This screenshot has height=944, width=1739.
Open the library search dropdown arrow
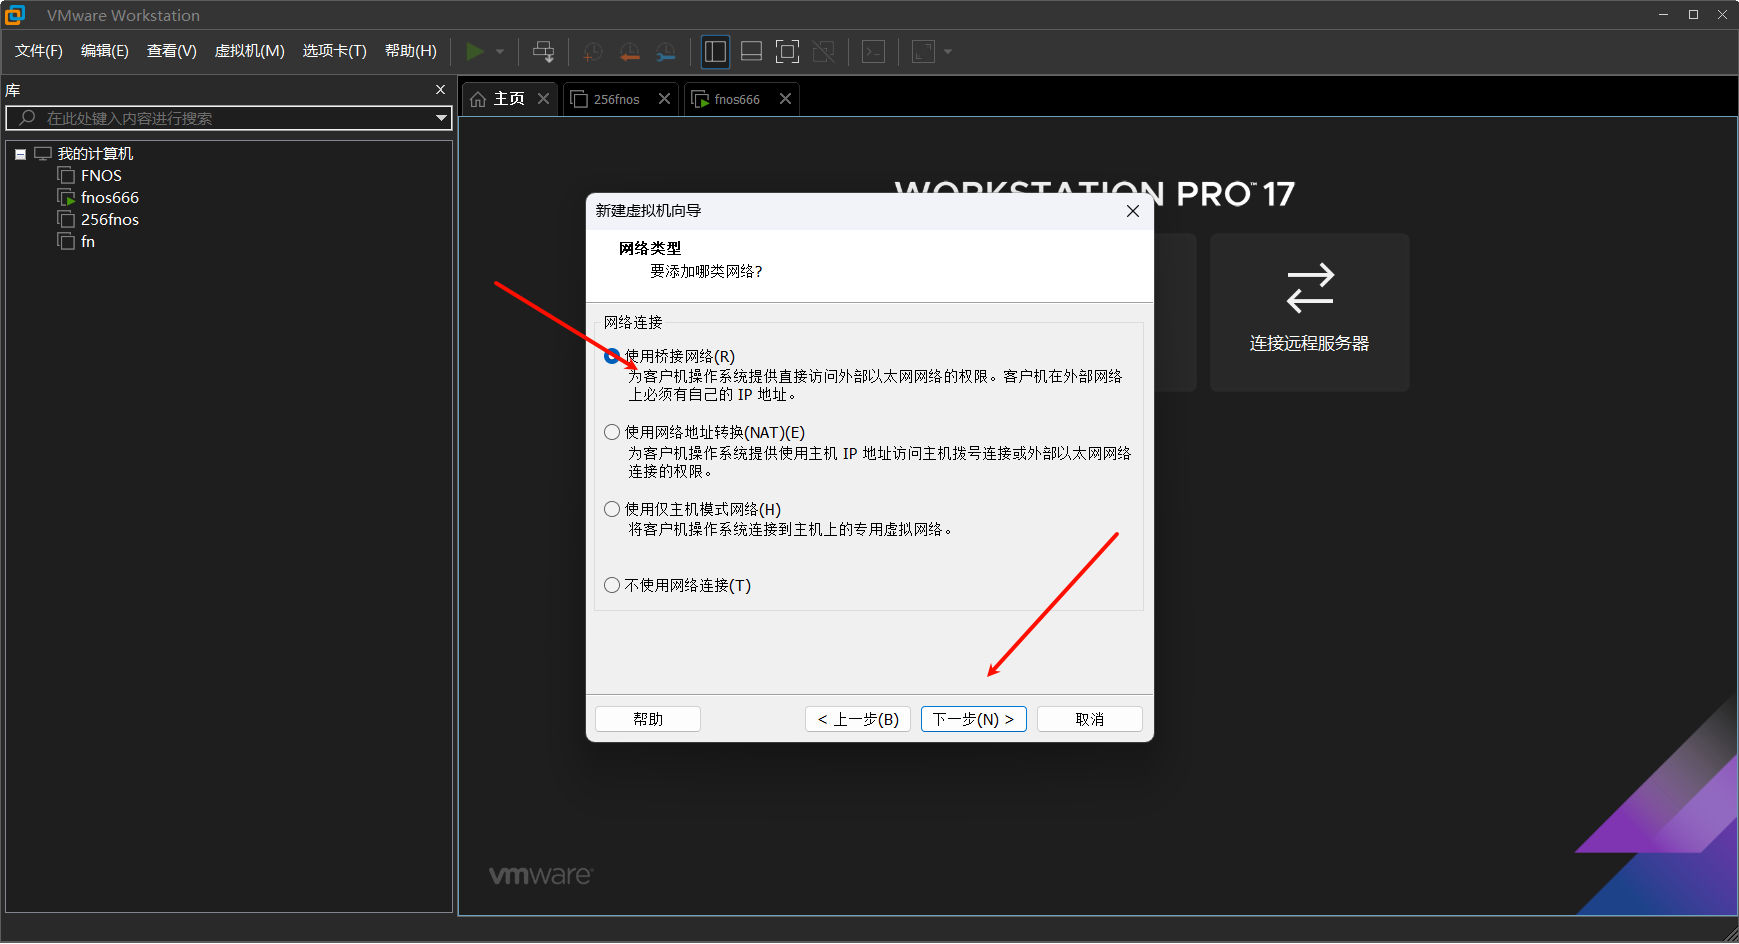(441, 118)
